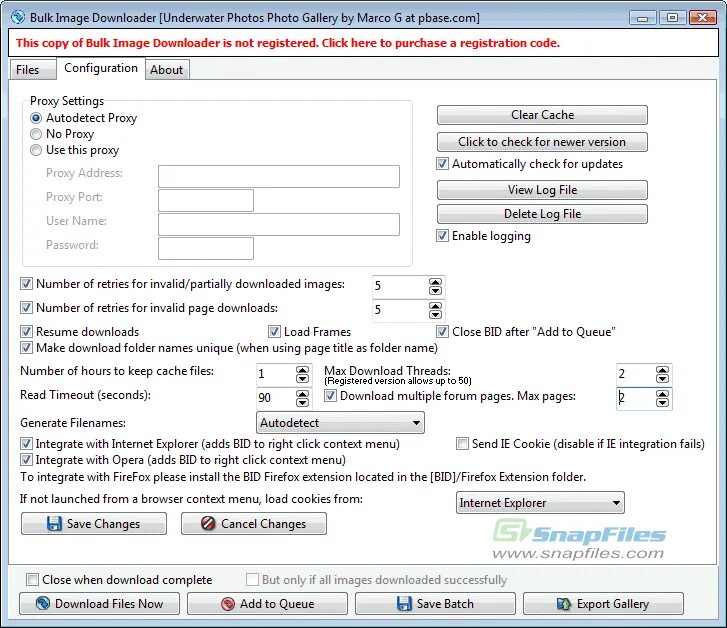Click Delete Log File button
This screenshot has width=727, height=628.
click(x=542, y=214)
